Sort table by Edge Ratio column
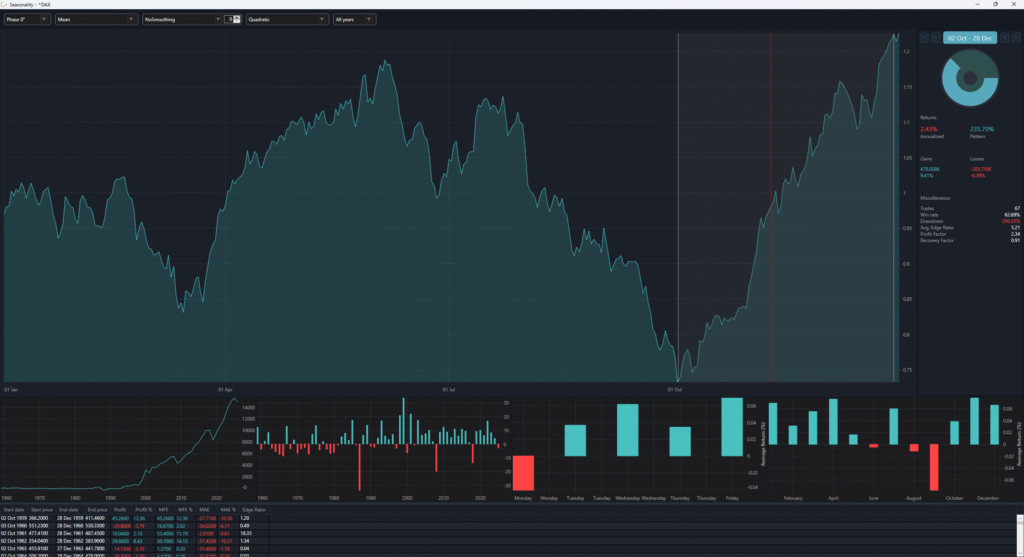This screenshot has width=1024, height=557. click(253, 510)
